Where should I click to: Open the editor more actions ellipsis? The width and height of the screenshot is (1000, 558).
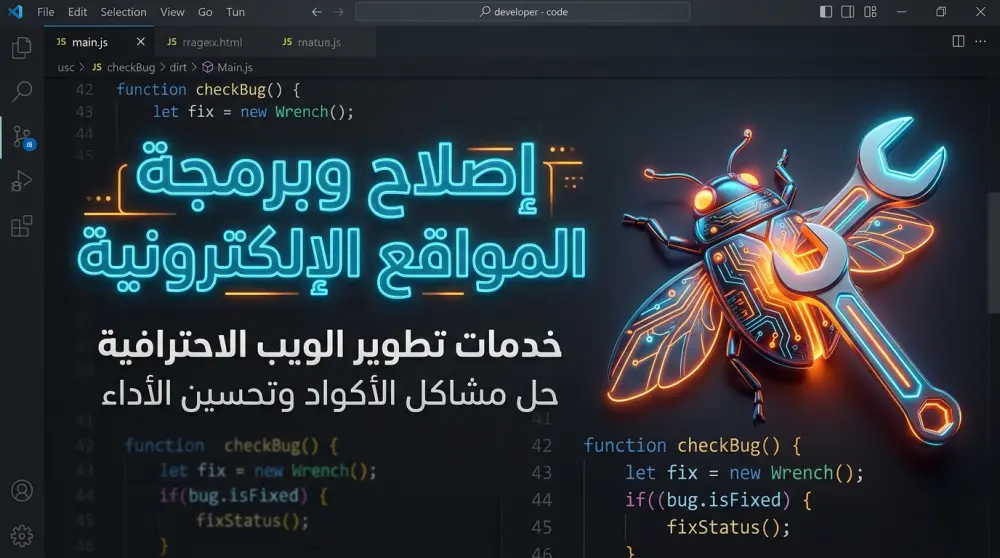(981, 41)
